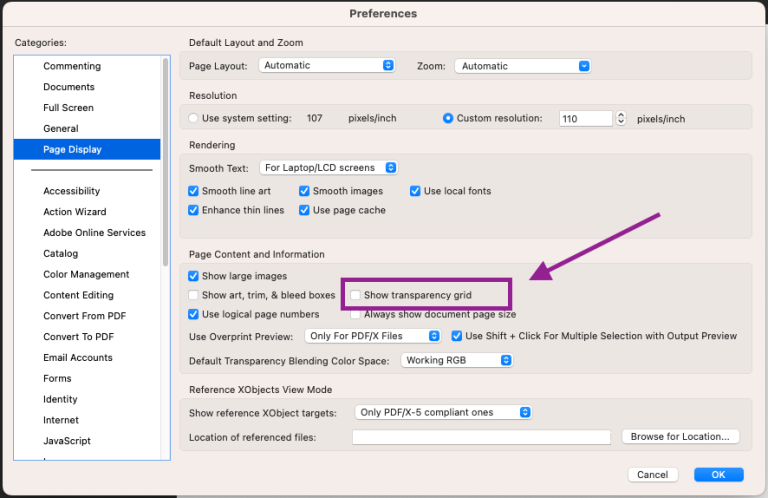
Task: Enable Show transparency grid checkbox
Action: click(356, 295)
